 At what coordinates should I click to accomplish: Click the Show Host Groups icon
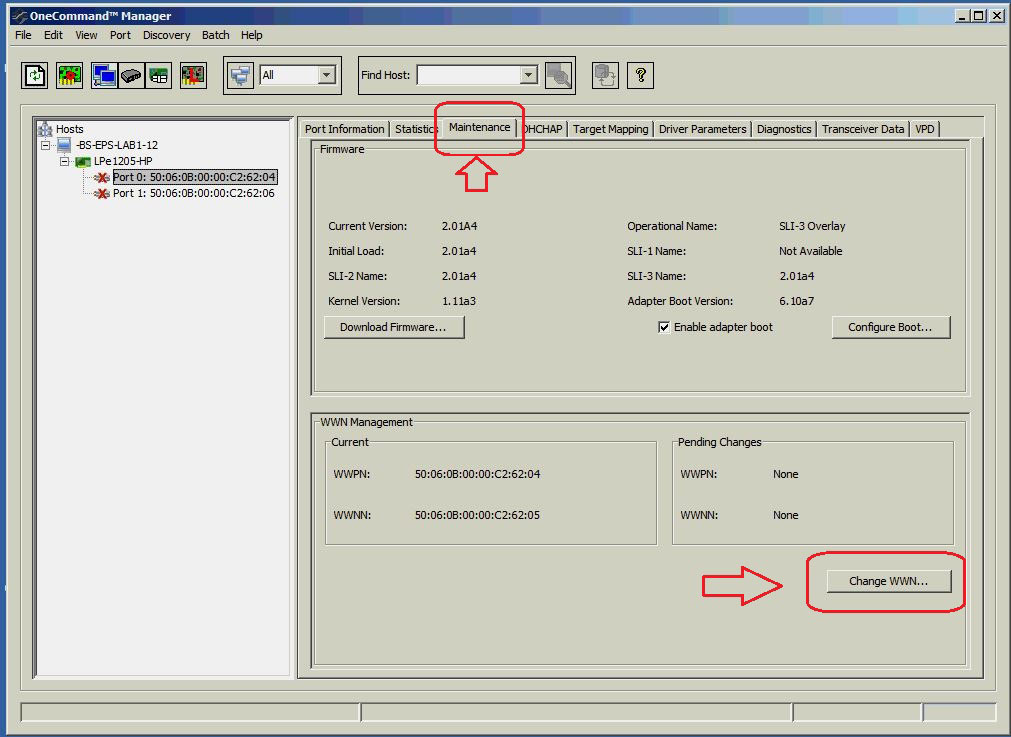click(x=240, y=75)
